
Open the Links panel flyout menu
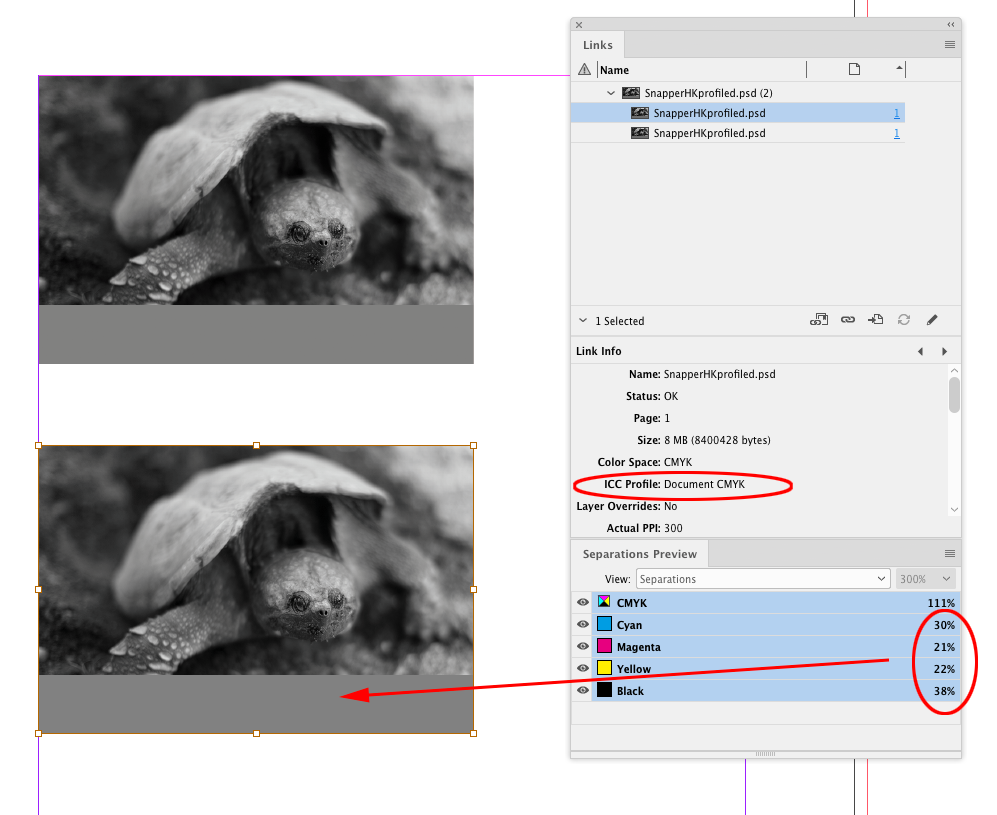coord(949,45)
